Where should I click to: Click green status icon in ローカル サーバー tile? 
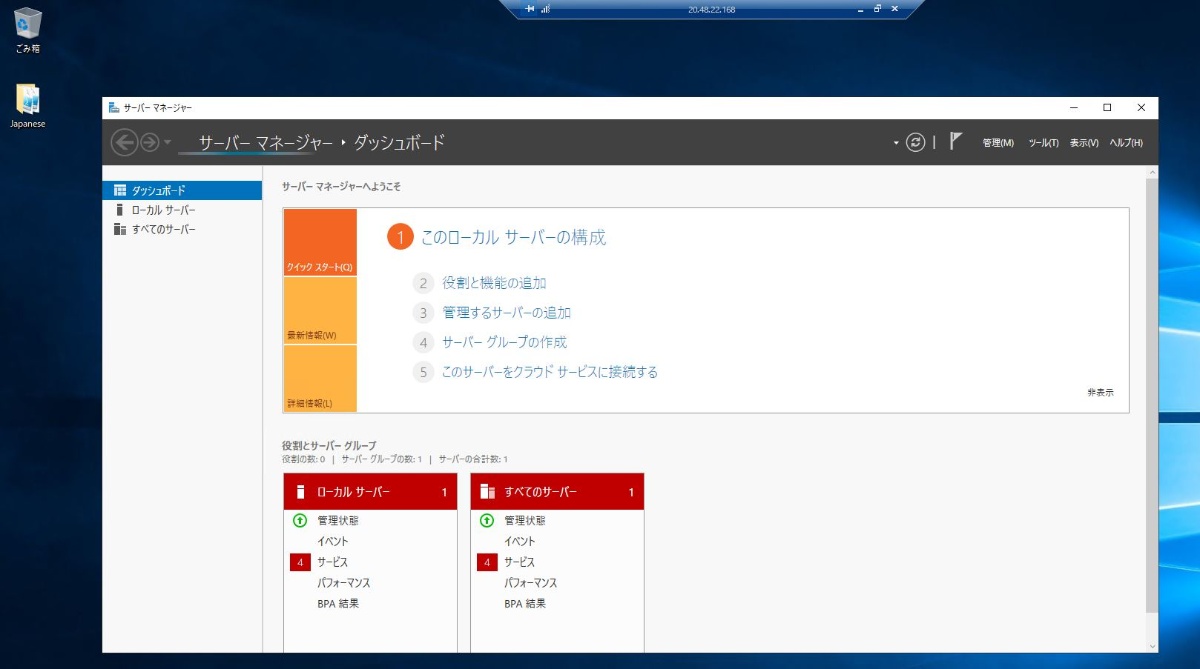[299, 520]
